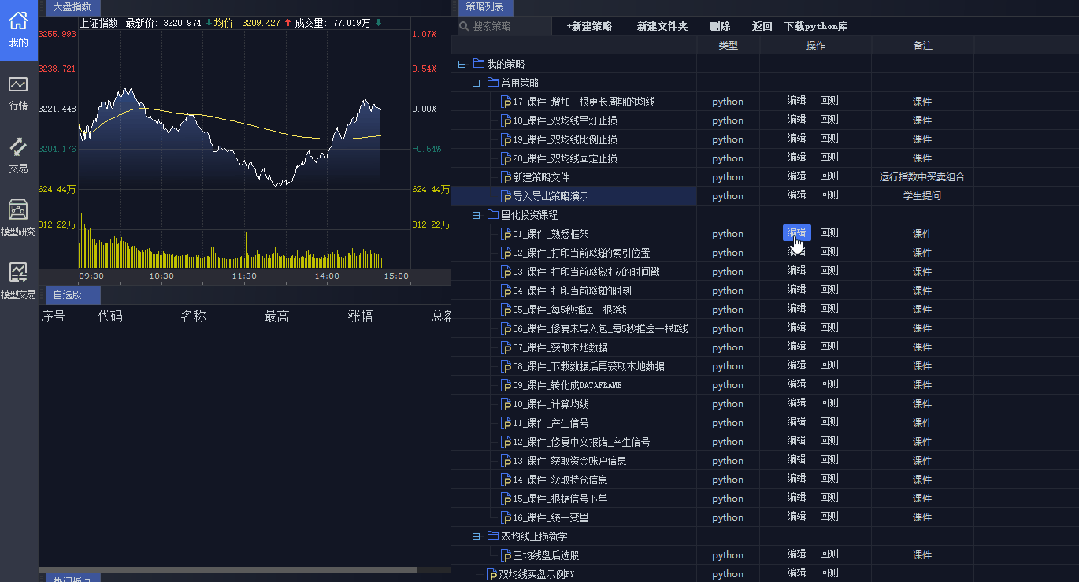
Task: Click the 返回 button
Action: [762, 26]
